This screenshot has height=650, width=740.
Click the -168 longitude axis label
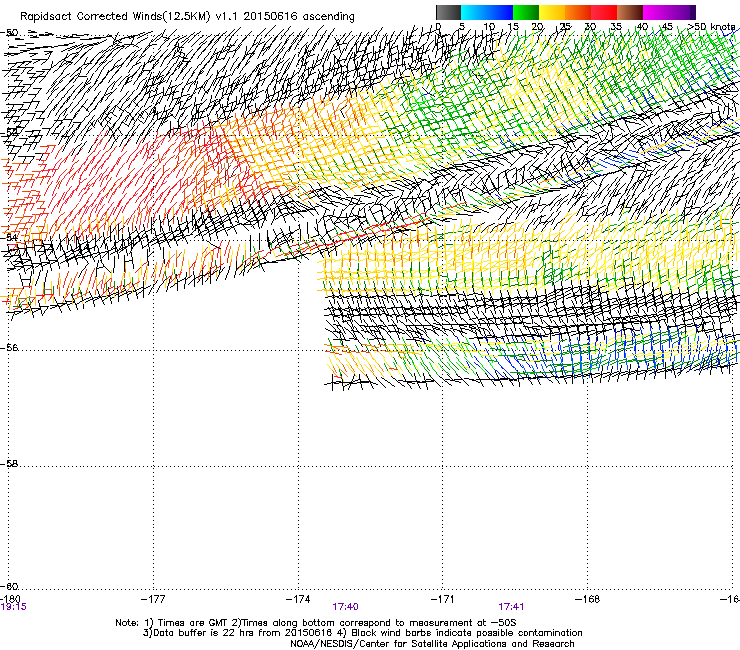pos(588,599)
